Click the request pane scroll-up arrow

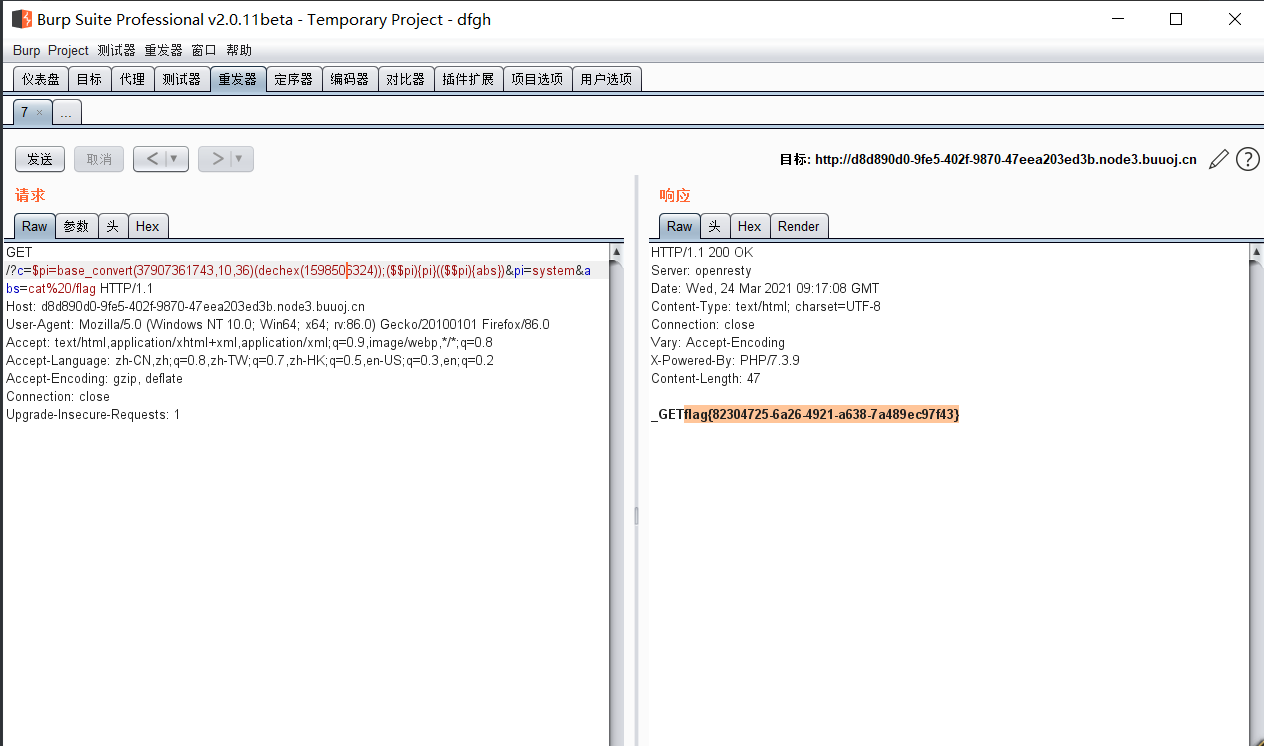click(617, 252)
